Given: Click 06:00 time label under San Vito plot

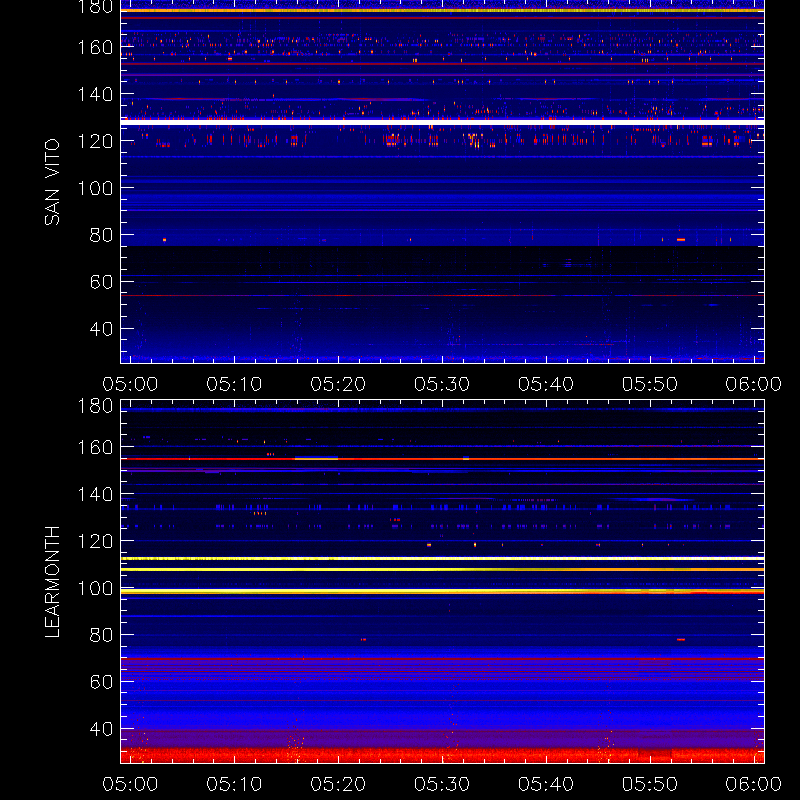Looking at the screenshot, I should tap(754, 384).
